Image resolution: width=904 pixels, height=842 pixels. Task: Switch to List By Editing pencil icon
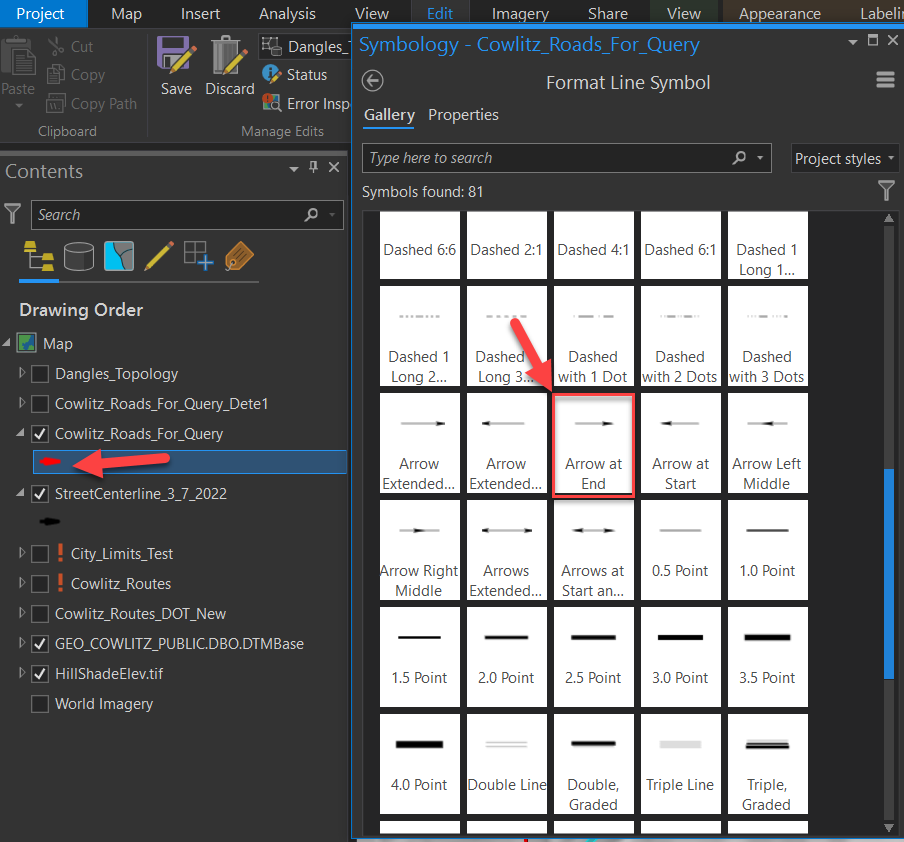159,256
